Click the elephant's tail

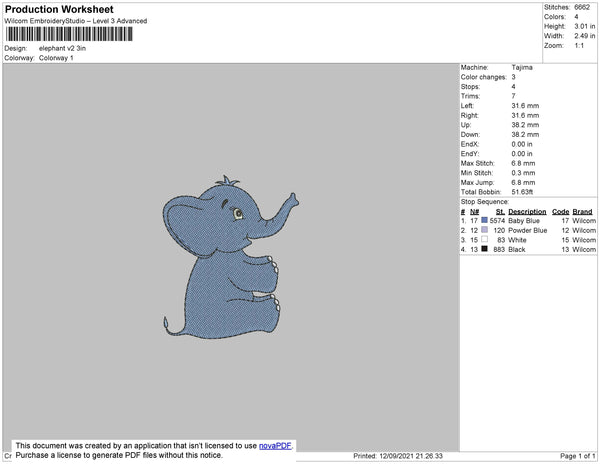pos(168,322)
